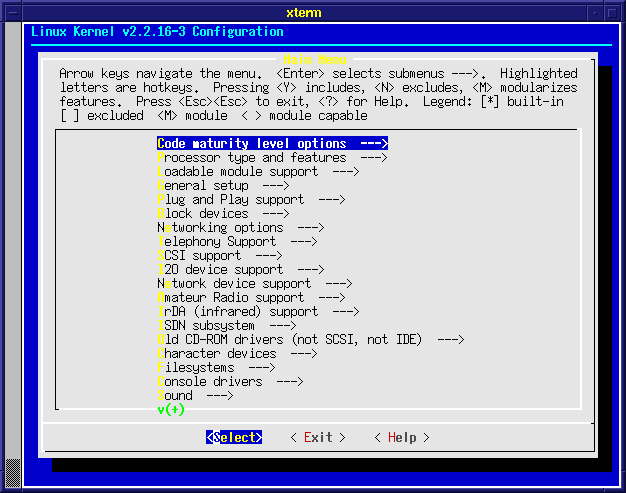The width and height of the screenshot is (626, 493).
Task: Select Character devices entry
Action: click(236, 353)
